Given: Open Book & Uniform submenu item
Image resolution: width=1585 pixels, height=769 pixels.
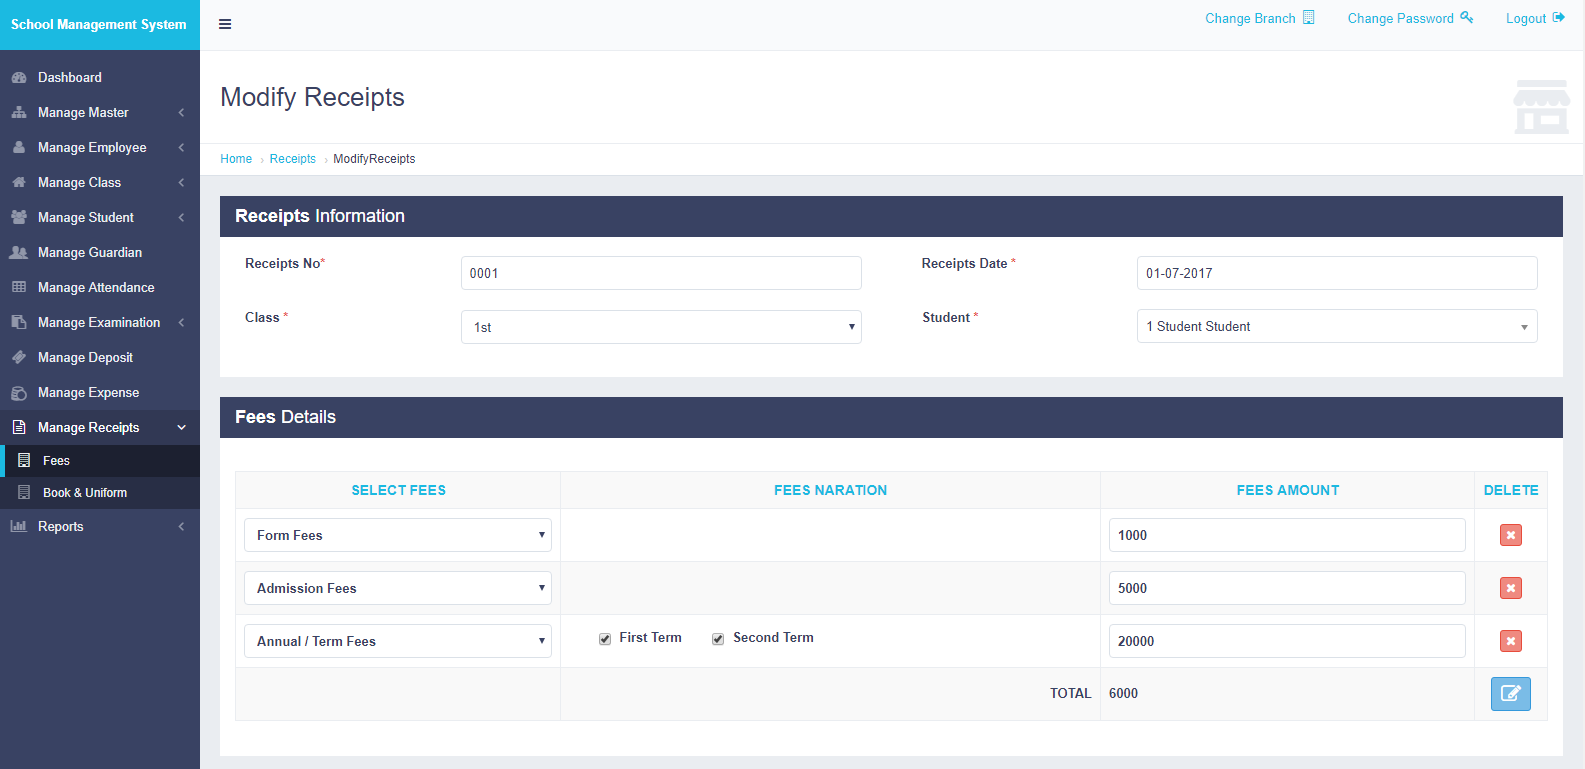Looking at the screenshot, I should tap(85, 493).
